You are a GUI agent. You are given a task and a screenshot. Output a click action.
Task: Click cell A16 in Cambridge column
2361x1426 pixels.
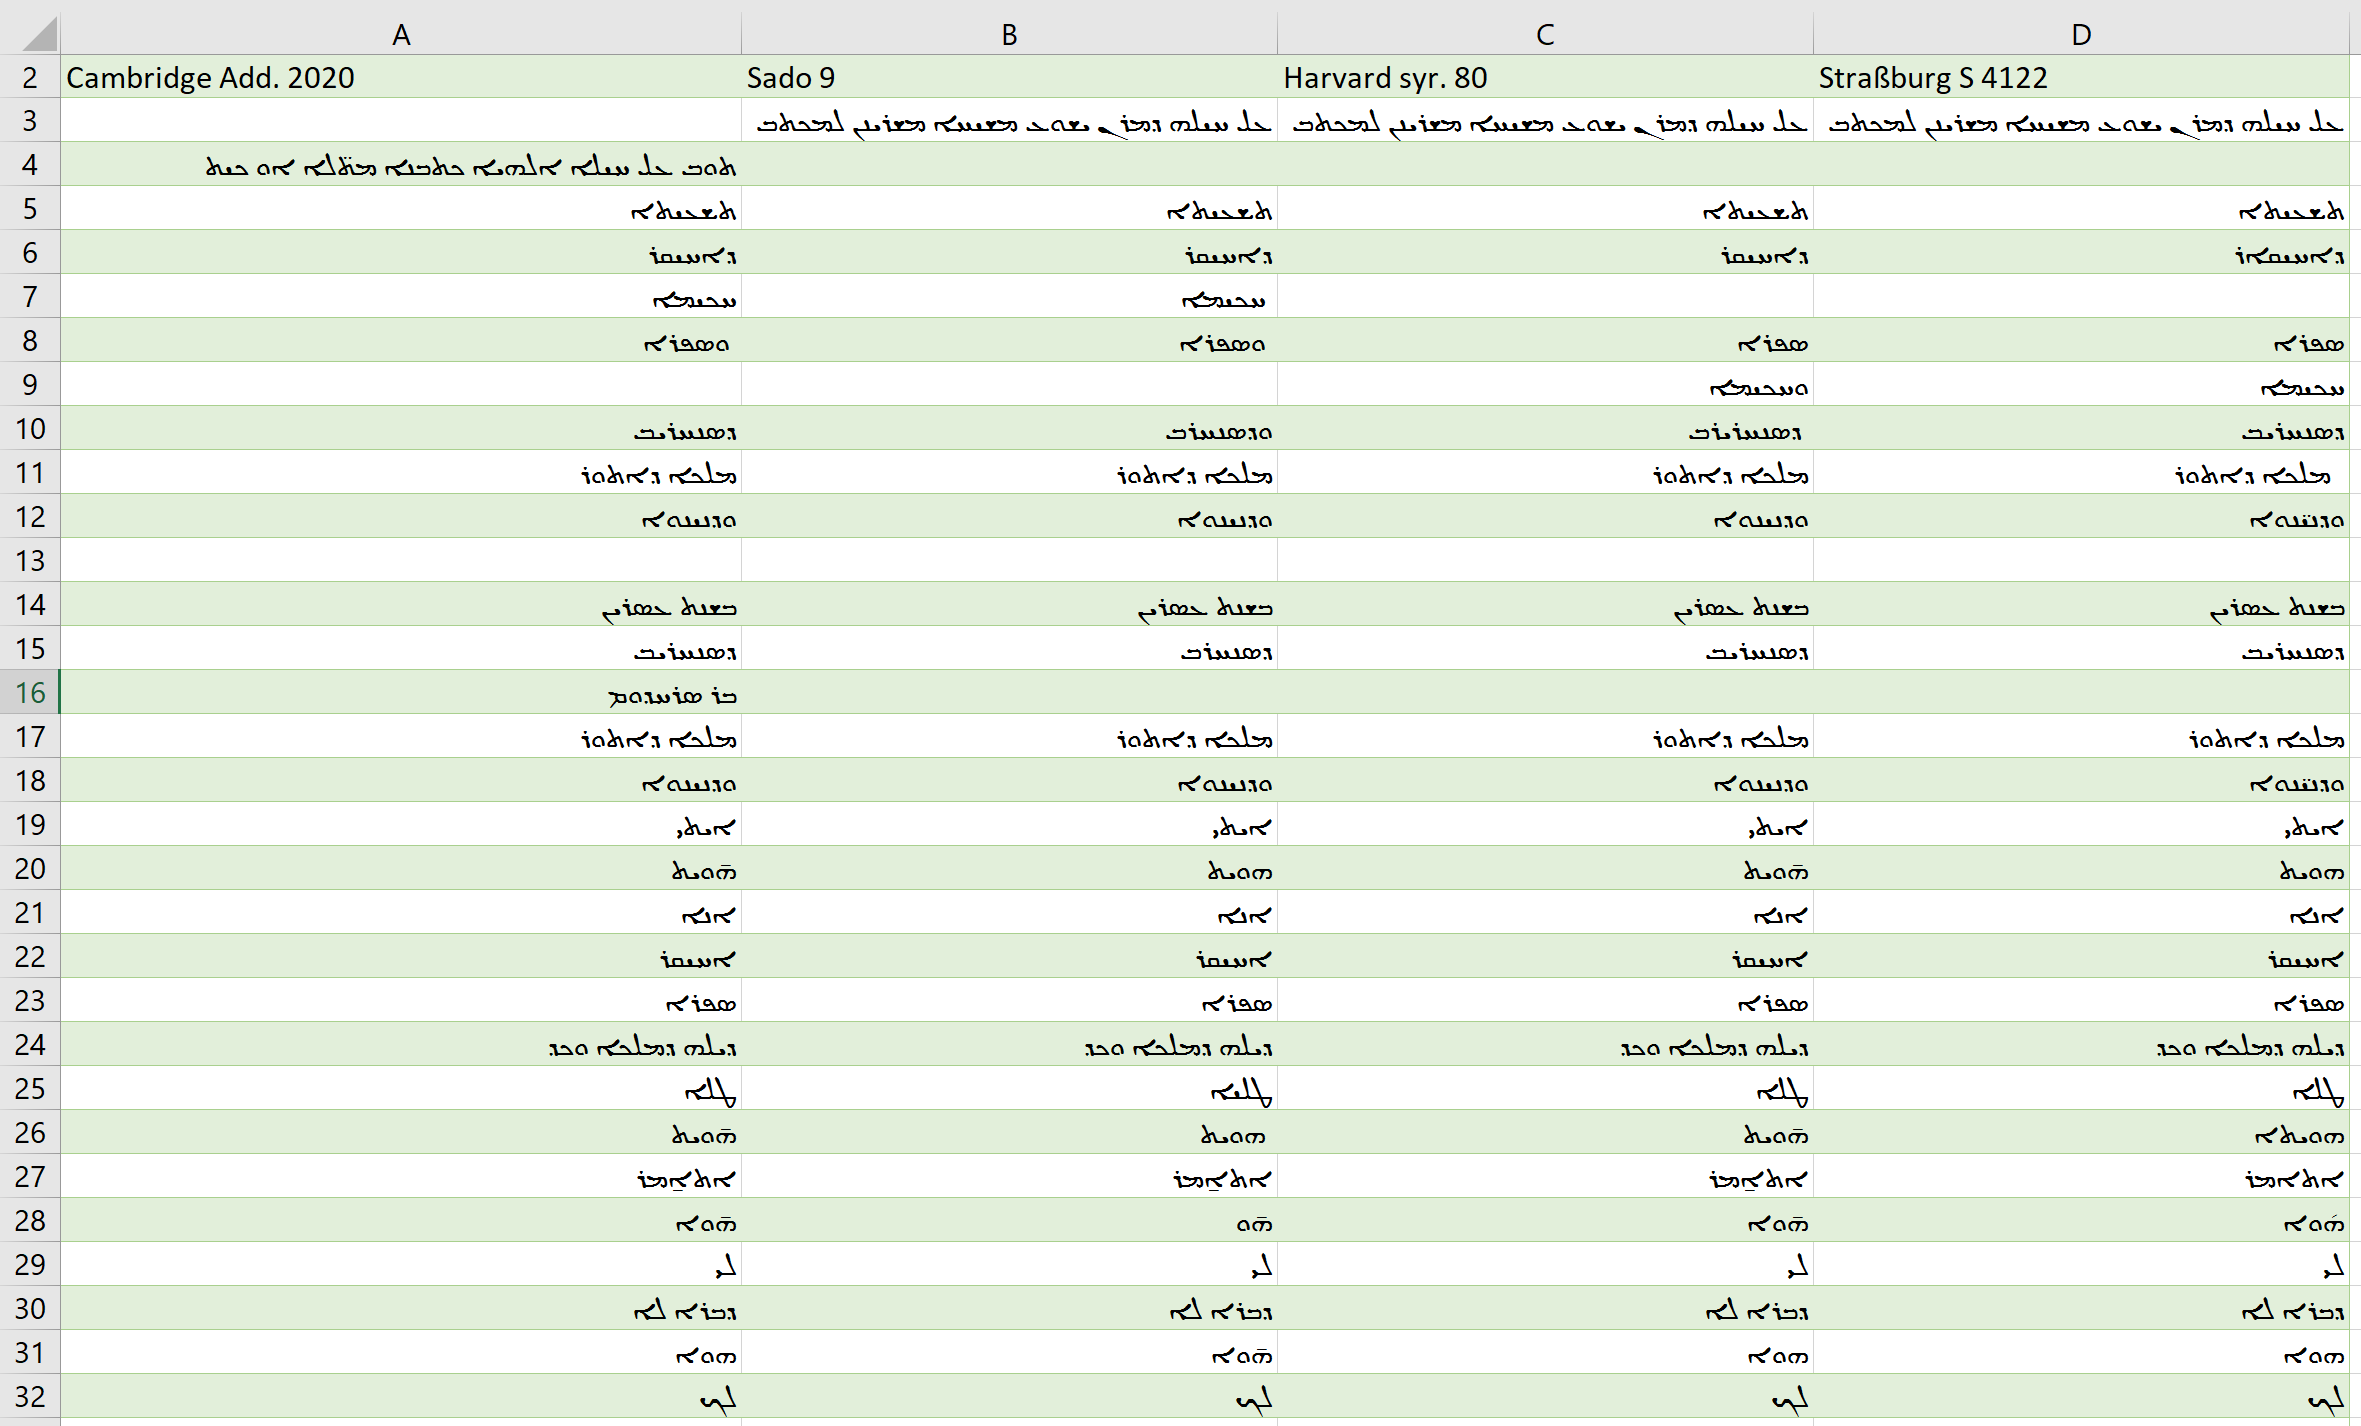672,694
